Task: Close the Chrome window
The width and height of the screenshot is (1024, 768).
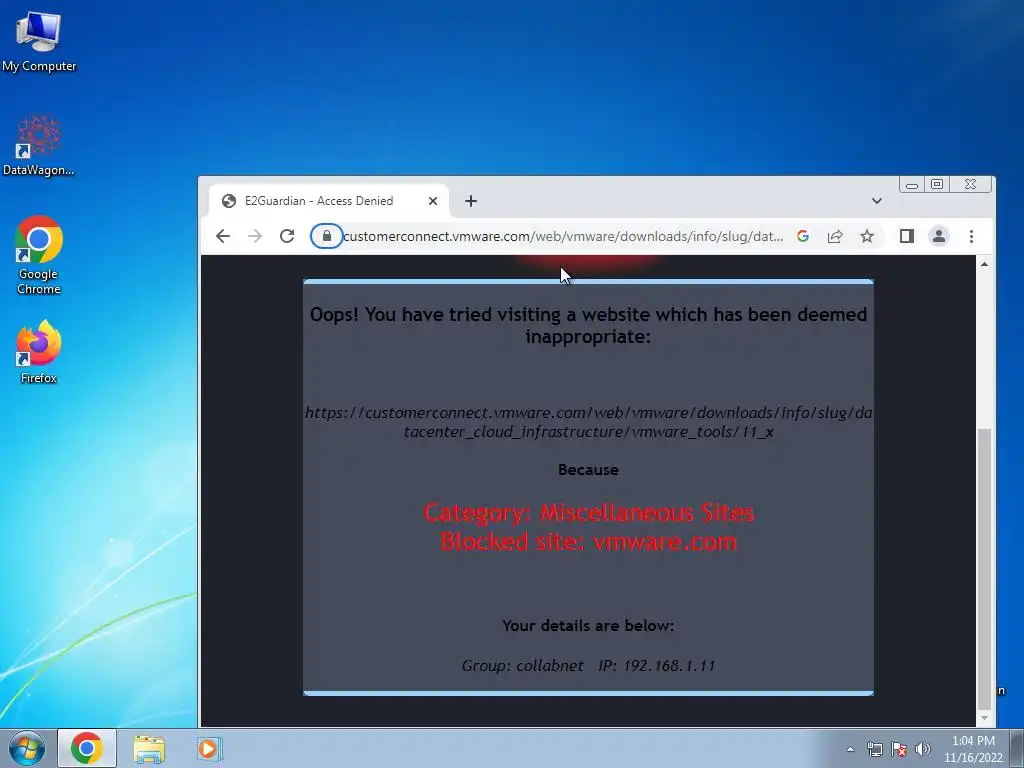Action: tap(970, 185)
